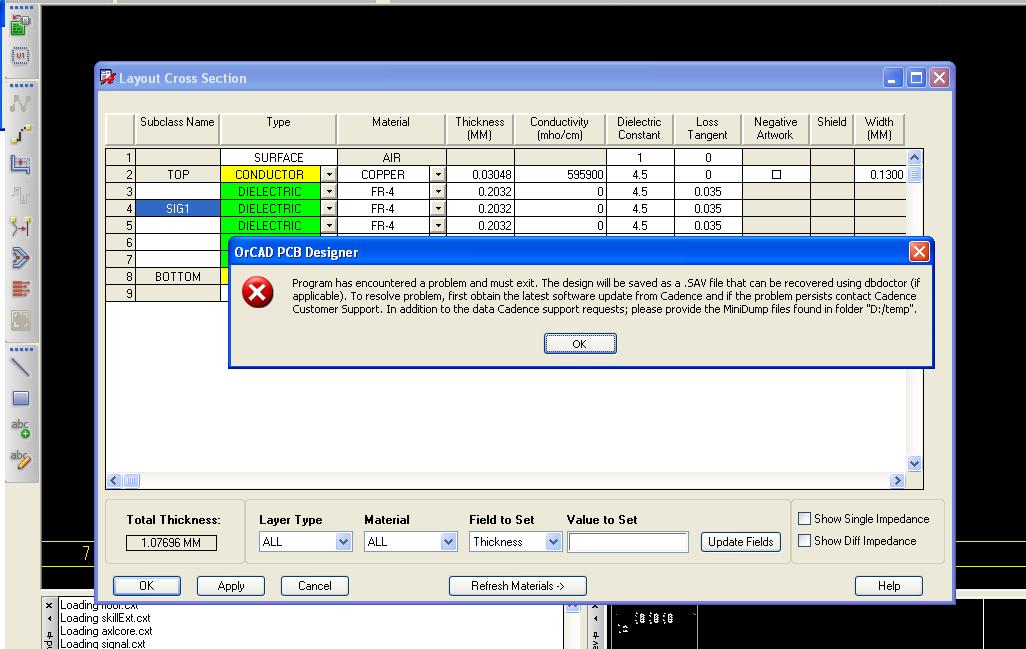Click the Update Fields button

[x=740, y=542]
